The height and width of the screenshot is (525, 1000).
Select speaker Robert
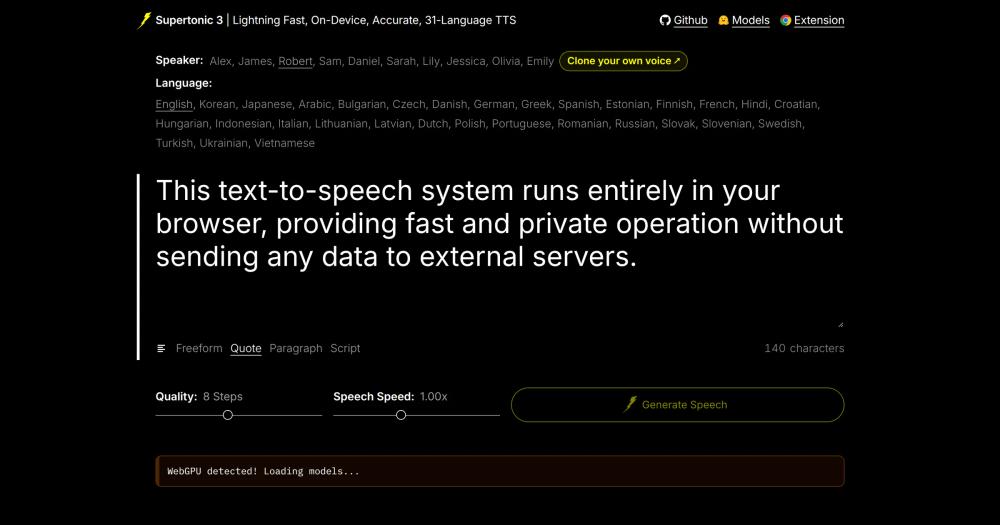click(x=295, y=61)
